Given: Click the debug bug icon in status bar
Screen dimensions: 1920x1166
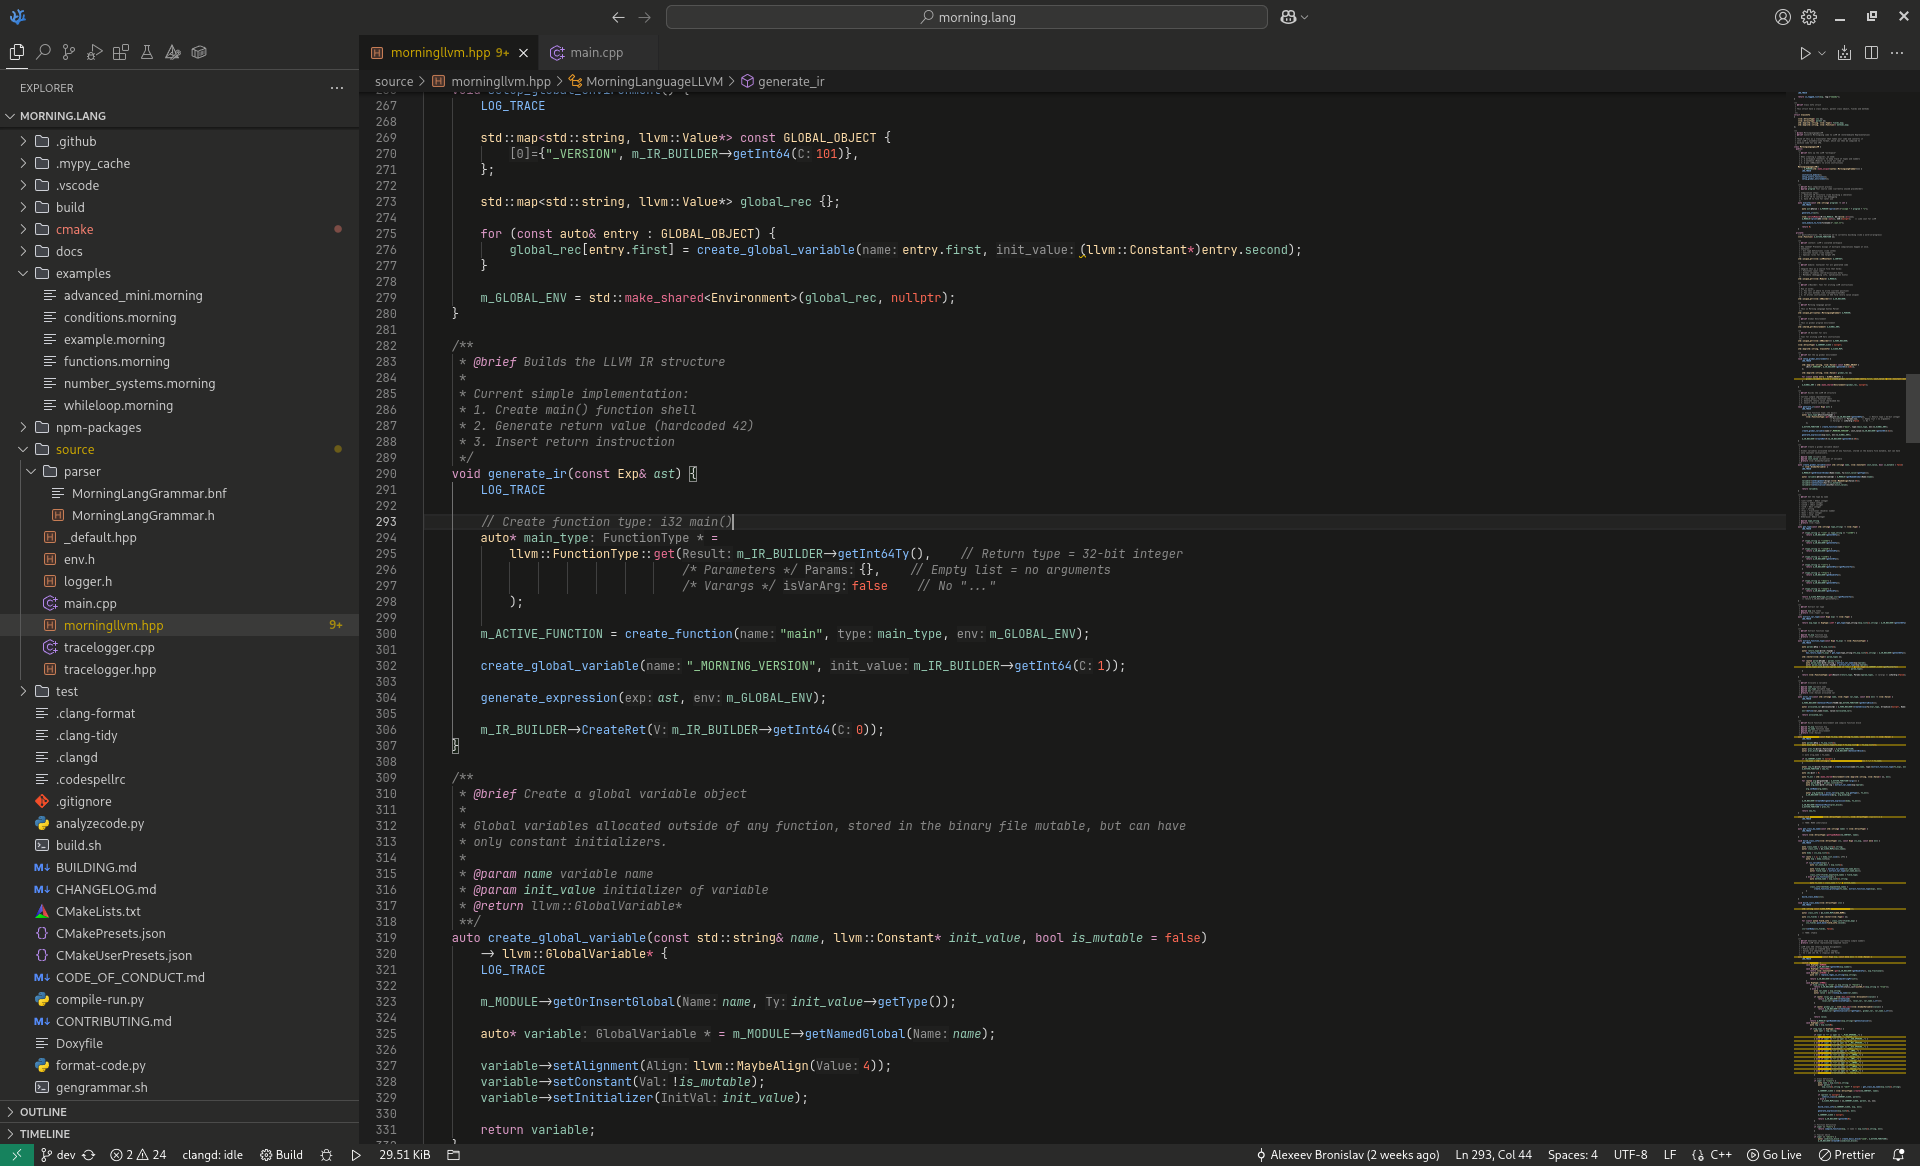Looking at the screenshot, I should (326, 1155).
